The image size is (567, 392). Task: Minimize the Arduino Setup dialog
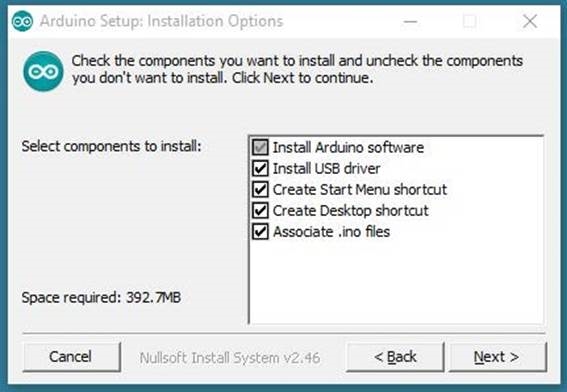[x=410, y=22]
